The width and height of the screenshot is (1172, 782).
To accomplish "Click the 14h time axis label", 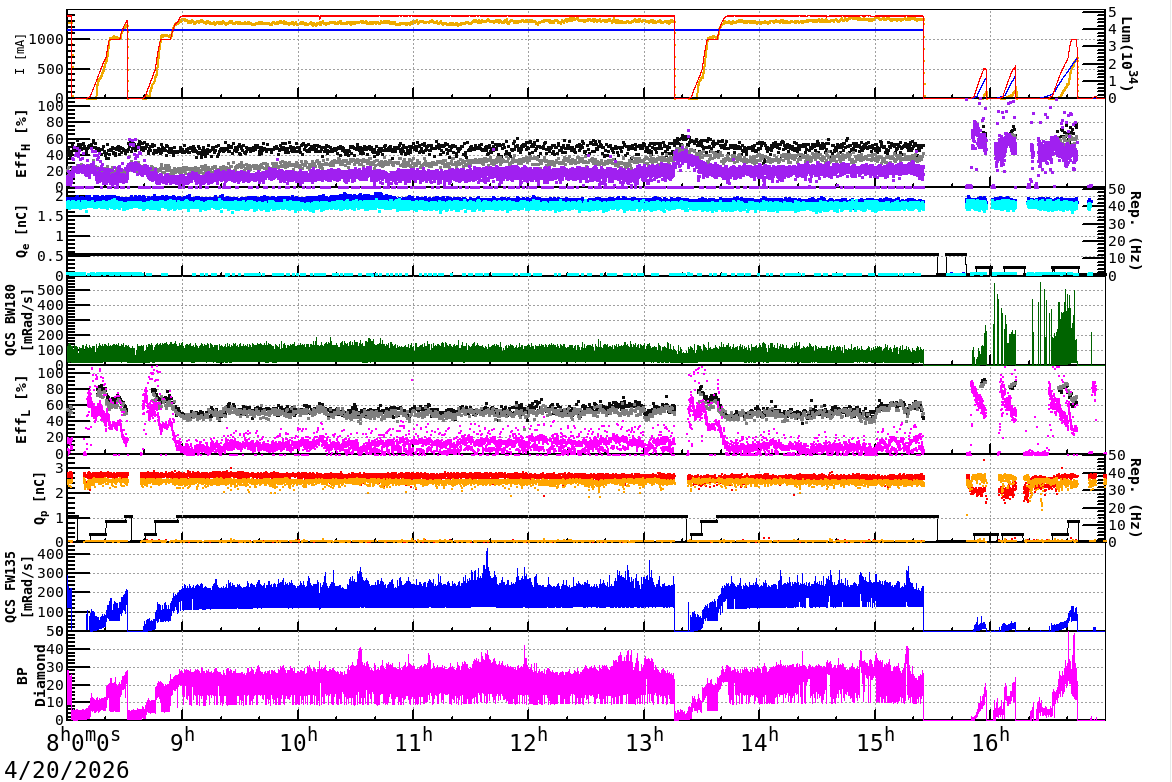I will 759,741.
